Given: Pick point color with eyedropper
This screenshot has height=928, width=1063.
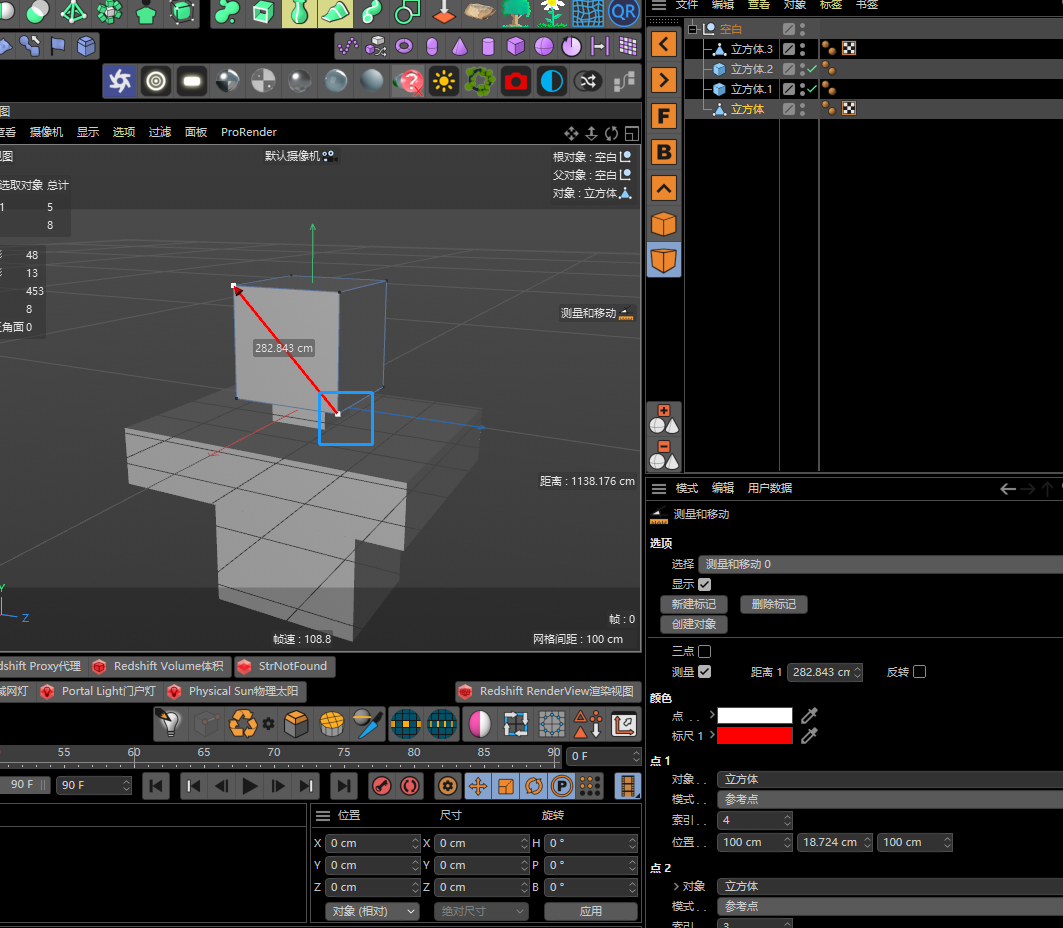Looking at the screenshot, I should 809,715.
